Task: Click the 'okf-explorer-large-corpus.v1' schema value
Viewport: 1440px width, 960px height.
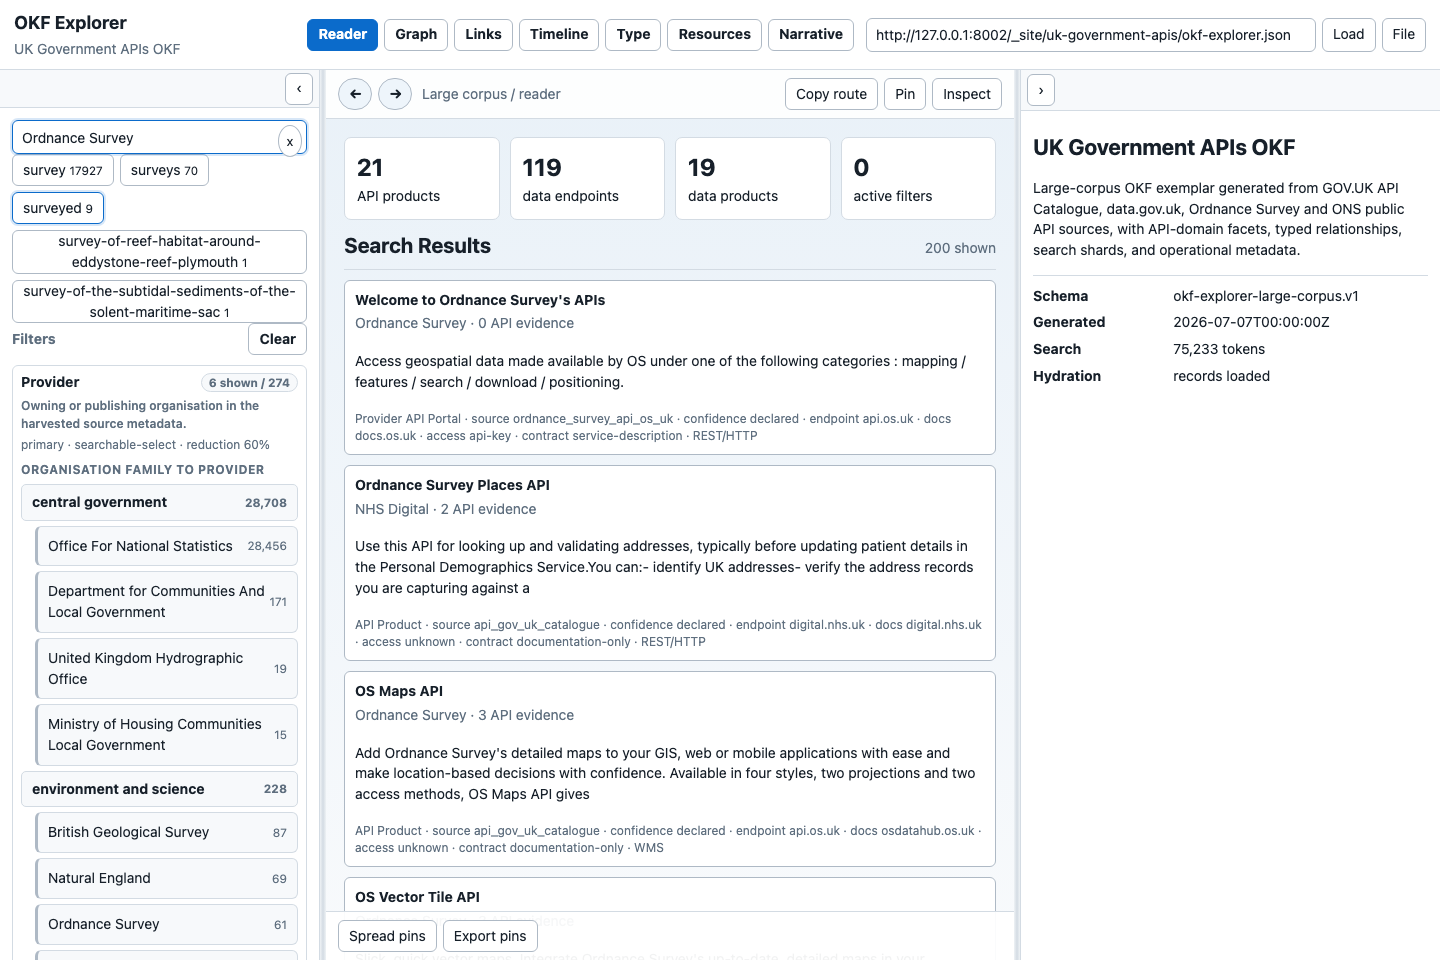Action: (1266, 296)
